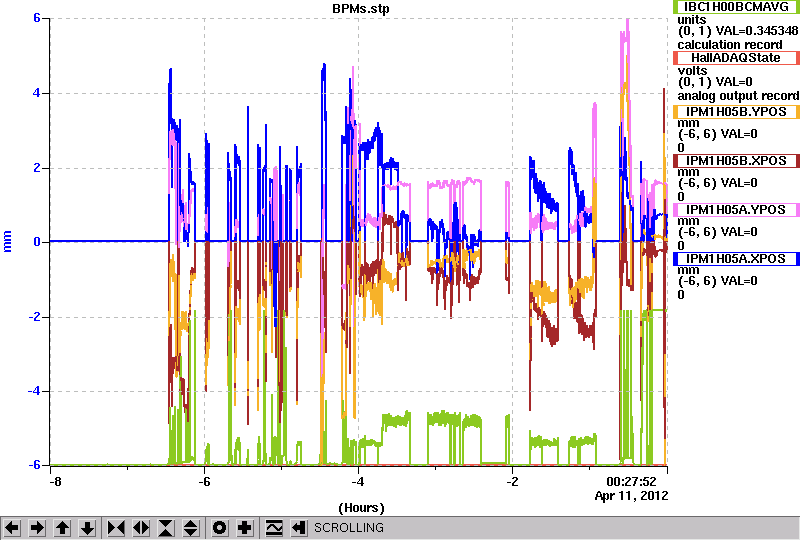800x540 pixels.
Task: Click the x-axis tick label -2
Action: [x=512, y=482]
